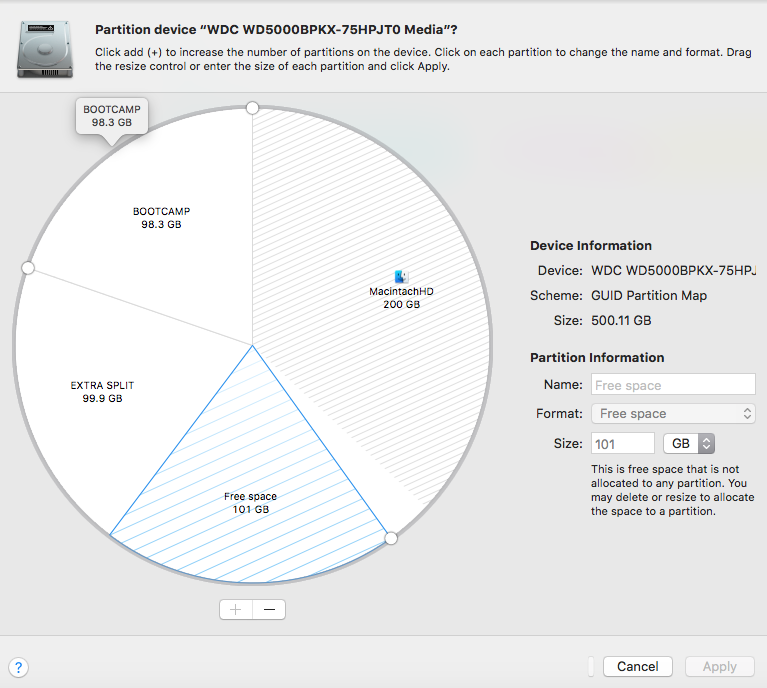Image resolution: width=767 pixels, height=688 pixels.
Task: Click the remove partition minus button
Action: pos(269,609)
